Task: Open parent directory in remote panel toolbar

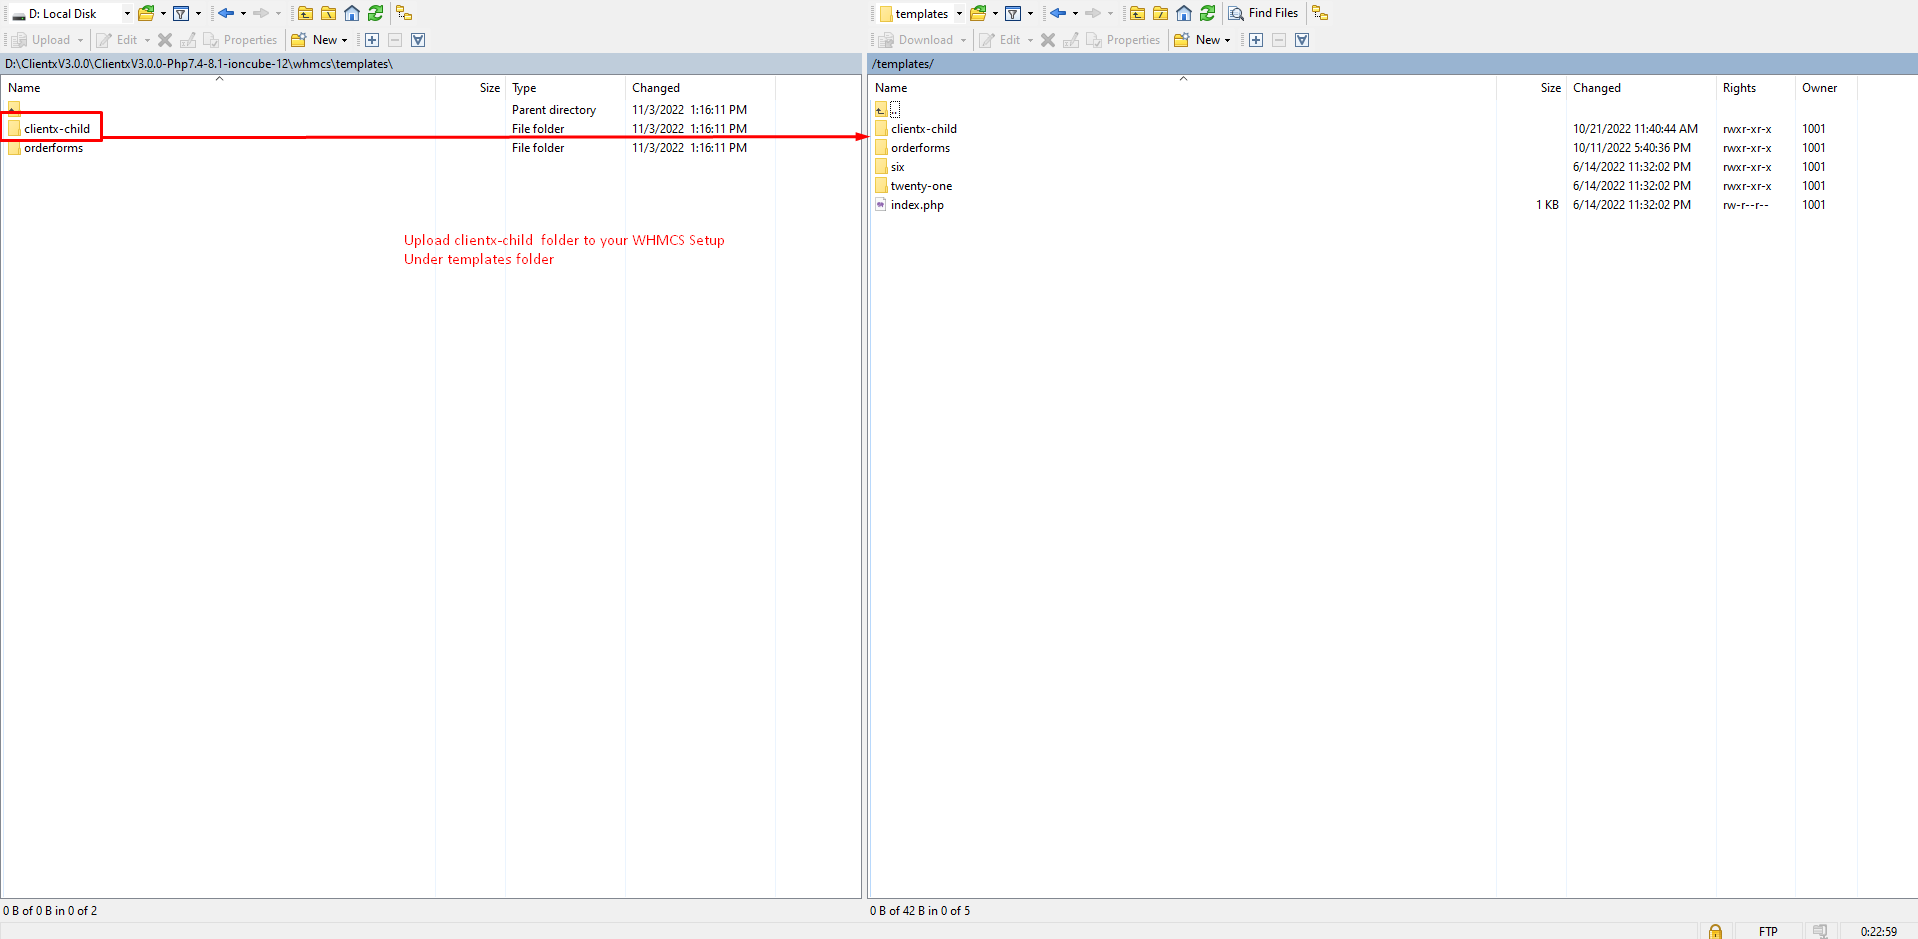Action: (1137, 13)
